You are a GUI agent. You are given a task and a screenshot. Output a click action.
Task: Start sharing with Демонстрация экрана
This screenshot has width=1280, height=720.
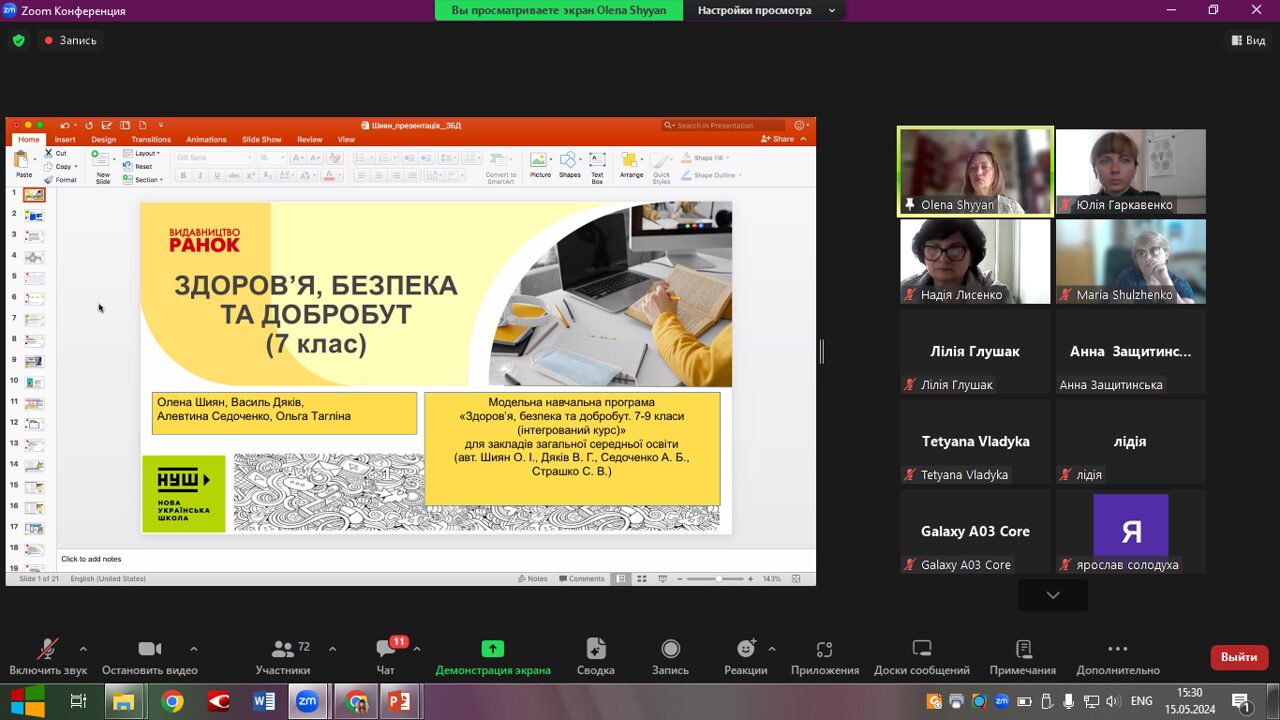tap(493, 657)
